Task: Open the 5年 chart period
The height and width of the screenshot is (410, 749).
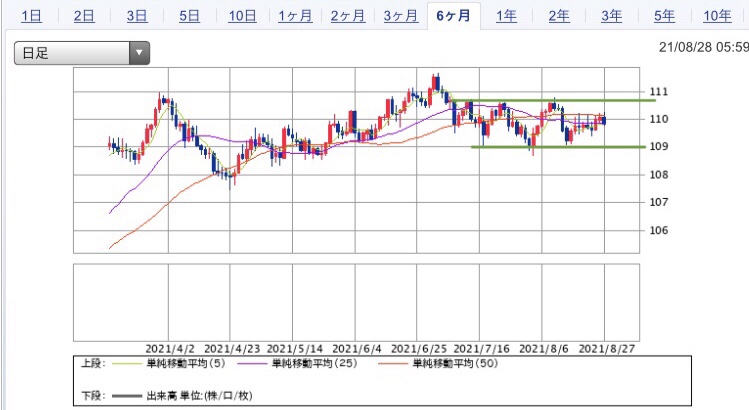Action: click(x=664, y=16)
